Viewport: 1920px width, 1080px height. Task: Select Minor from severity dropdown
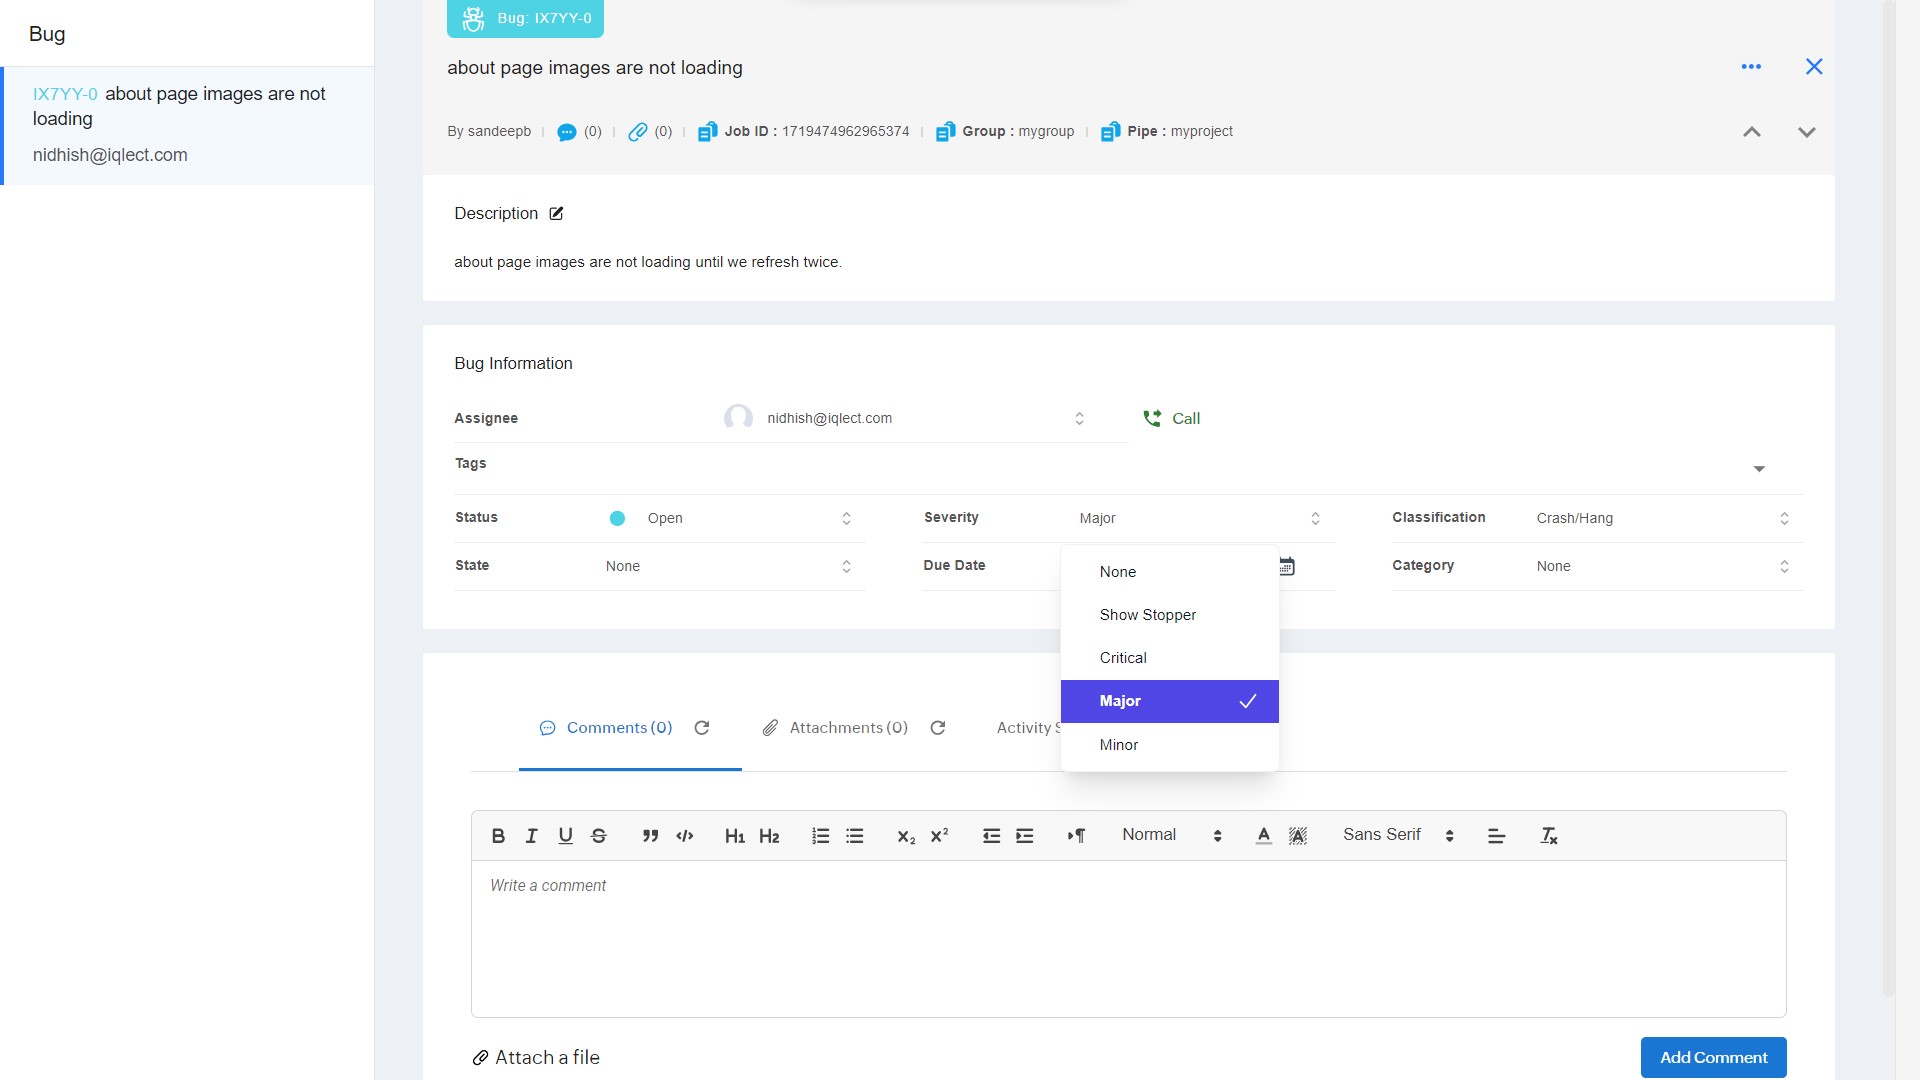click(x=1118, y=744)
